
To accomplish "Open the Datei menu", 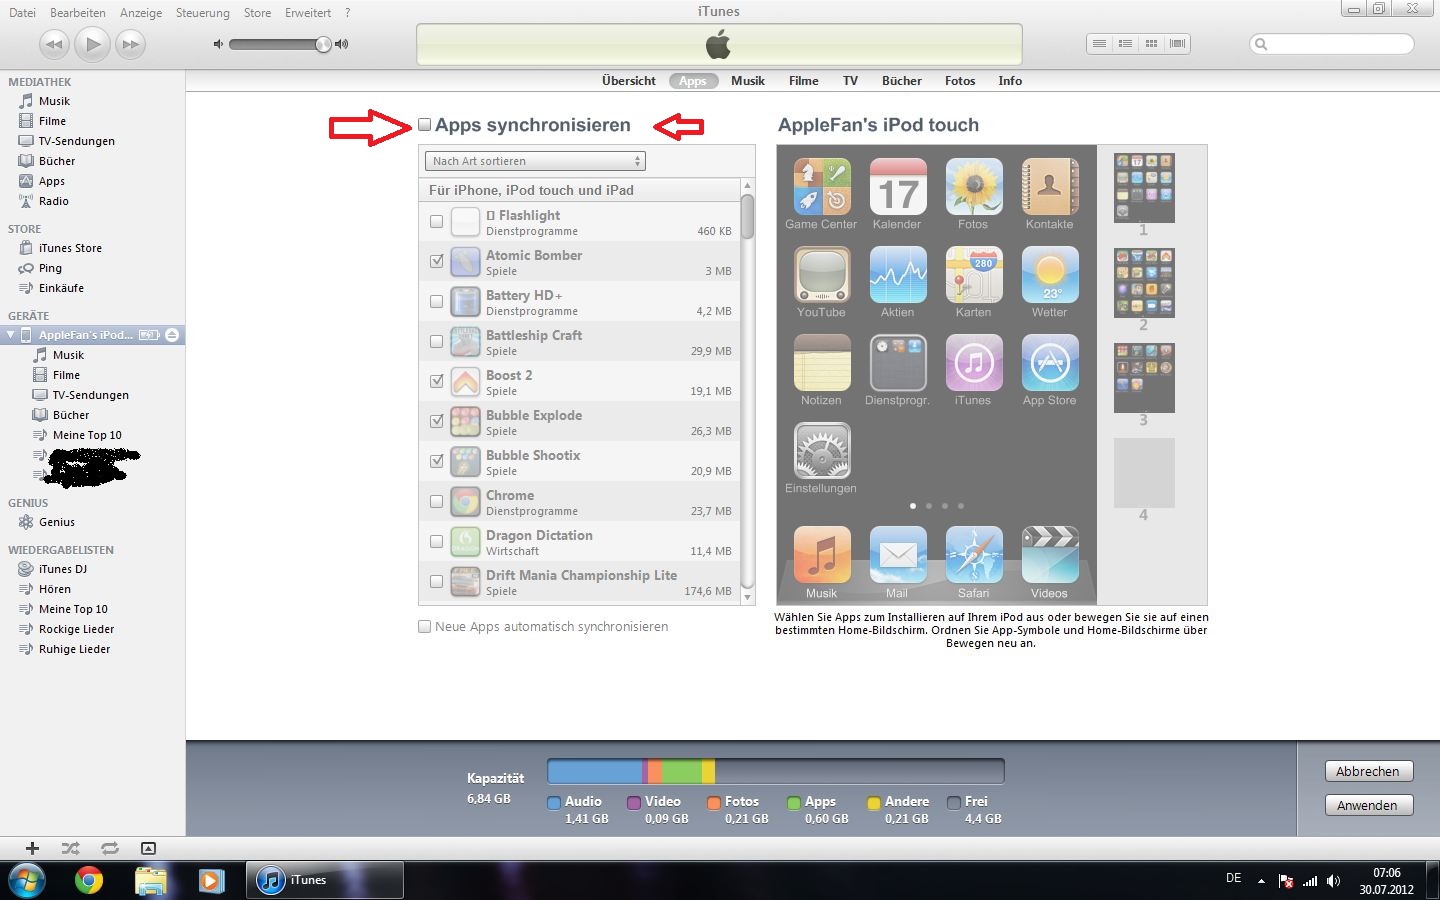I will click(22, 13).
